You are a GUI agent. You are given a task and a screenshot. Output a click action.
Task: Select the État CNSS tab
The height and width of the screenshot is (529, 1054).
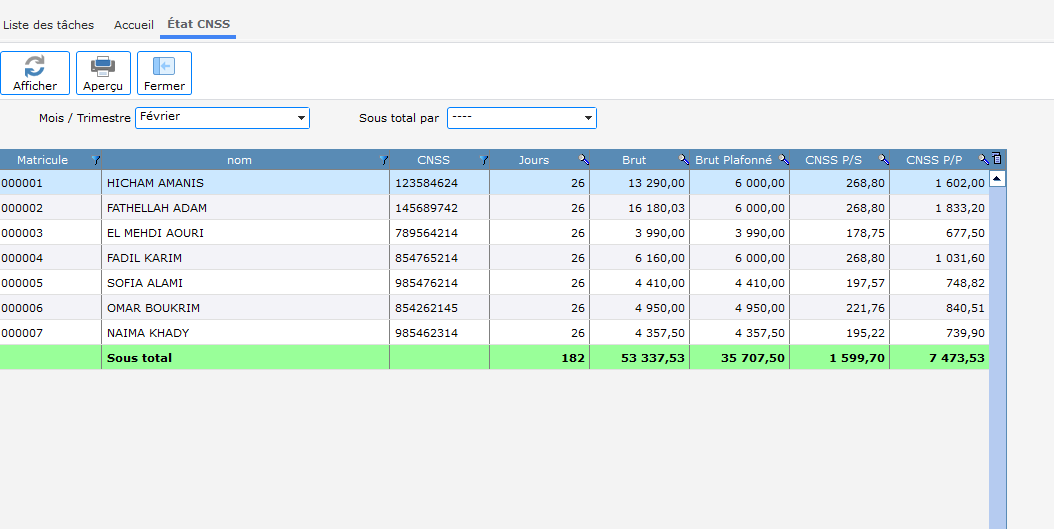(198, 25)
